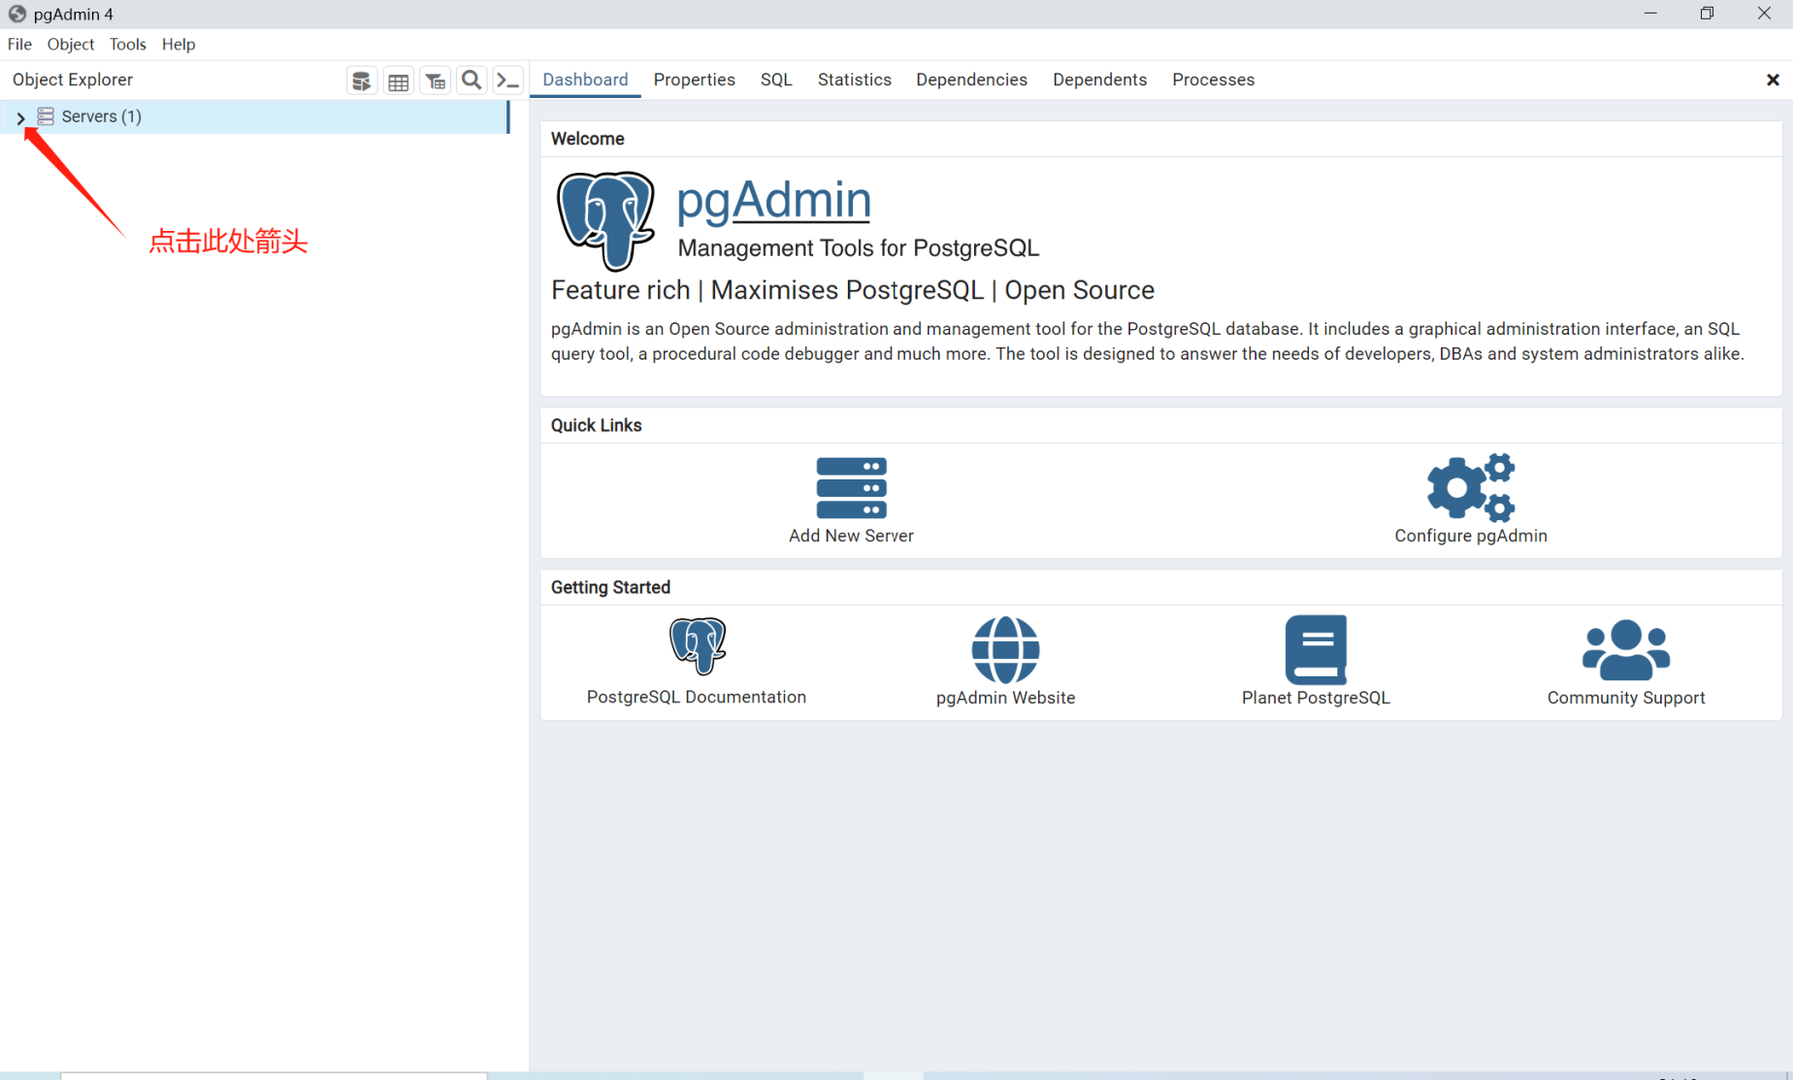Click the Configure pgAdmin gears icon
Viewport: 1794px width, 1080px height.
click(x=1471, y=487)
